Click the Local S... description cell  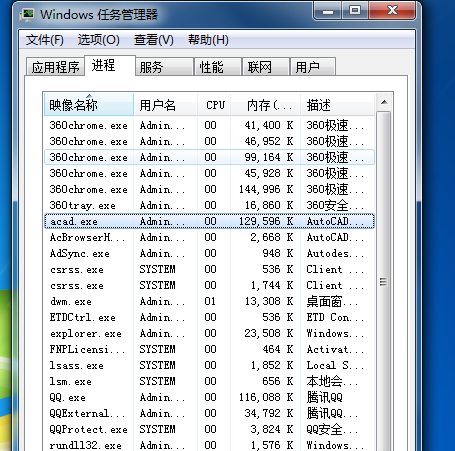click(x=335, y=365)
